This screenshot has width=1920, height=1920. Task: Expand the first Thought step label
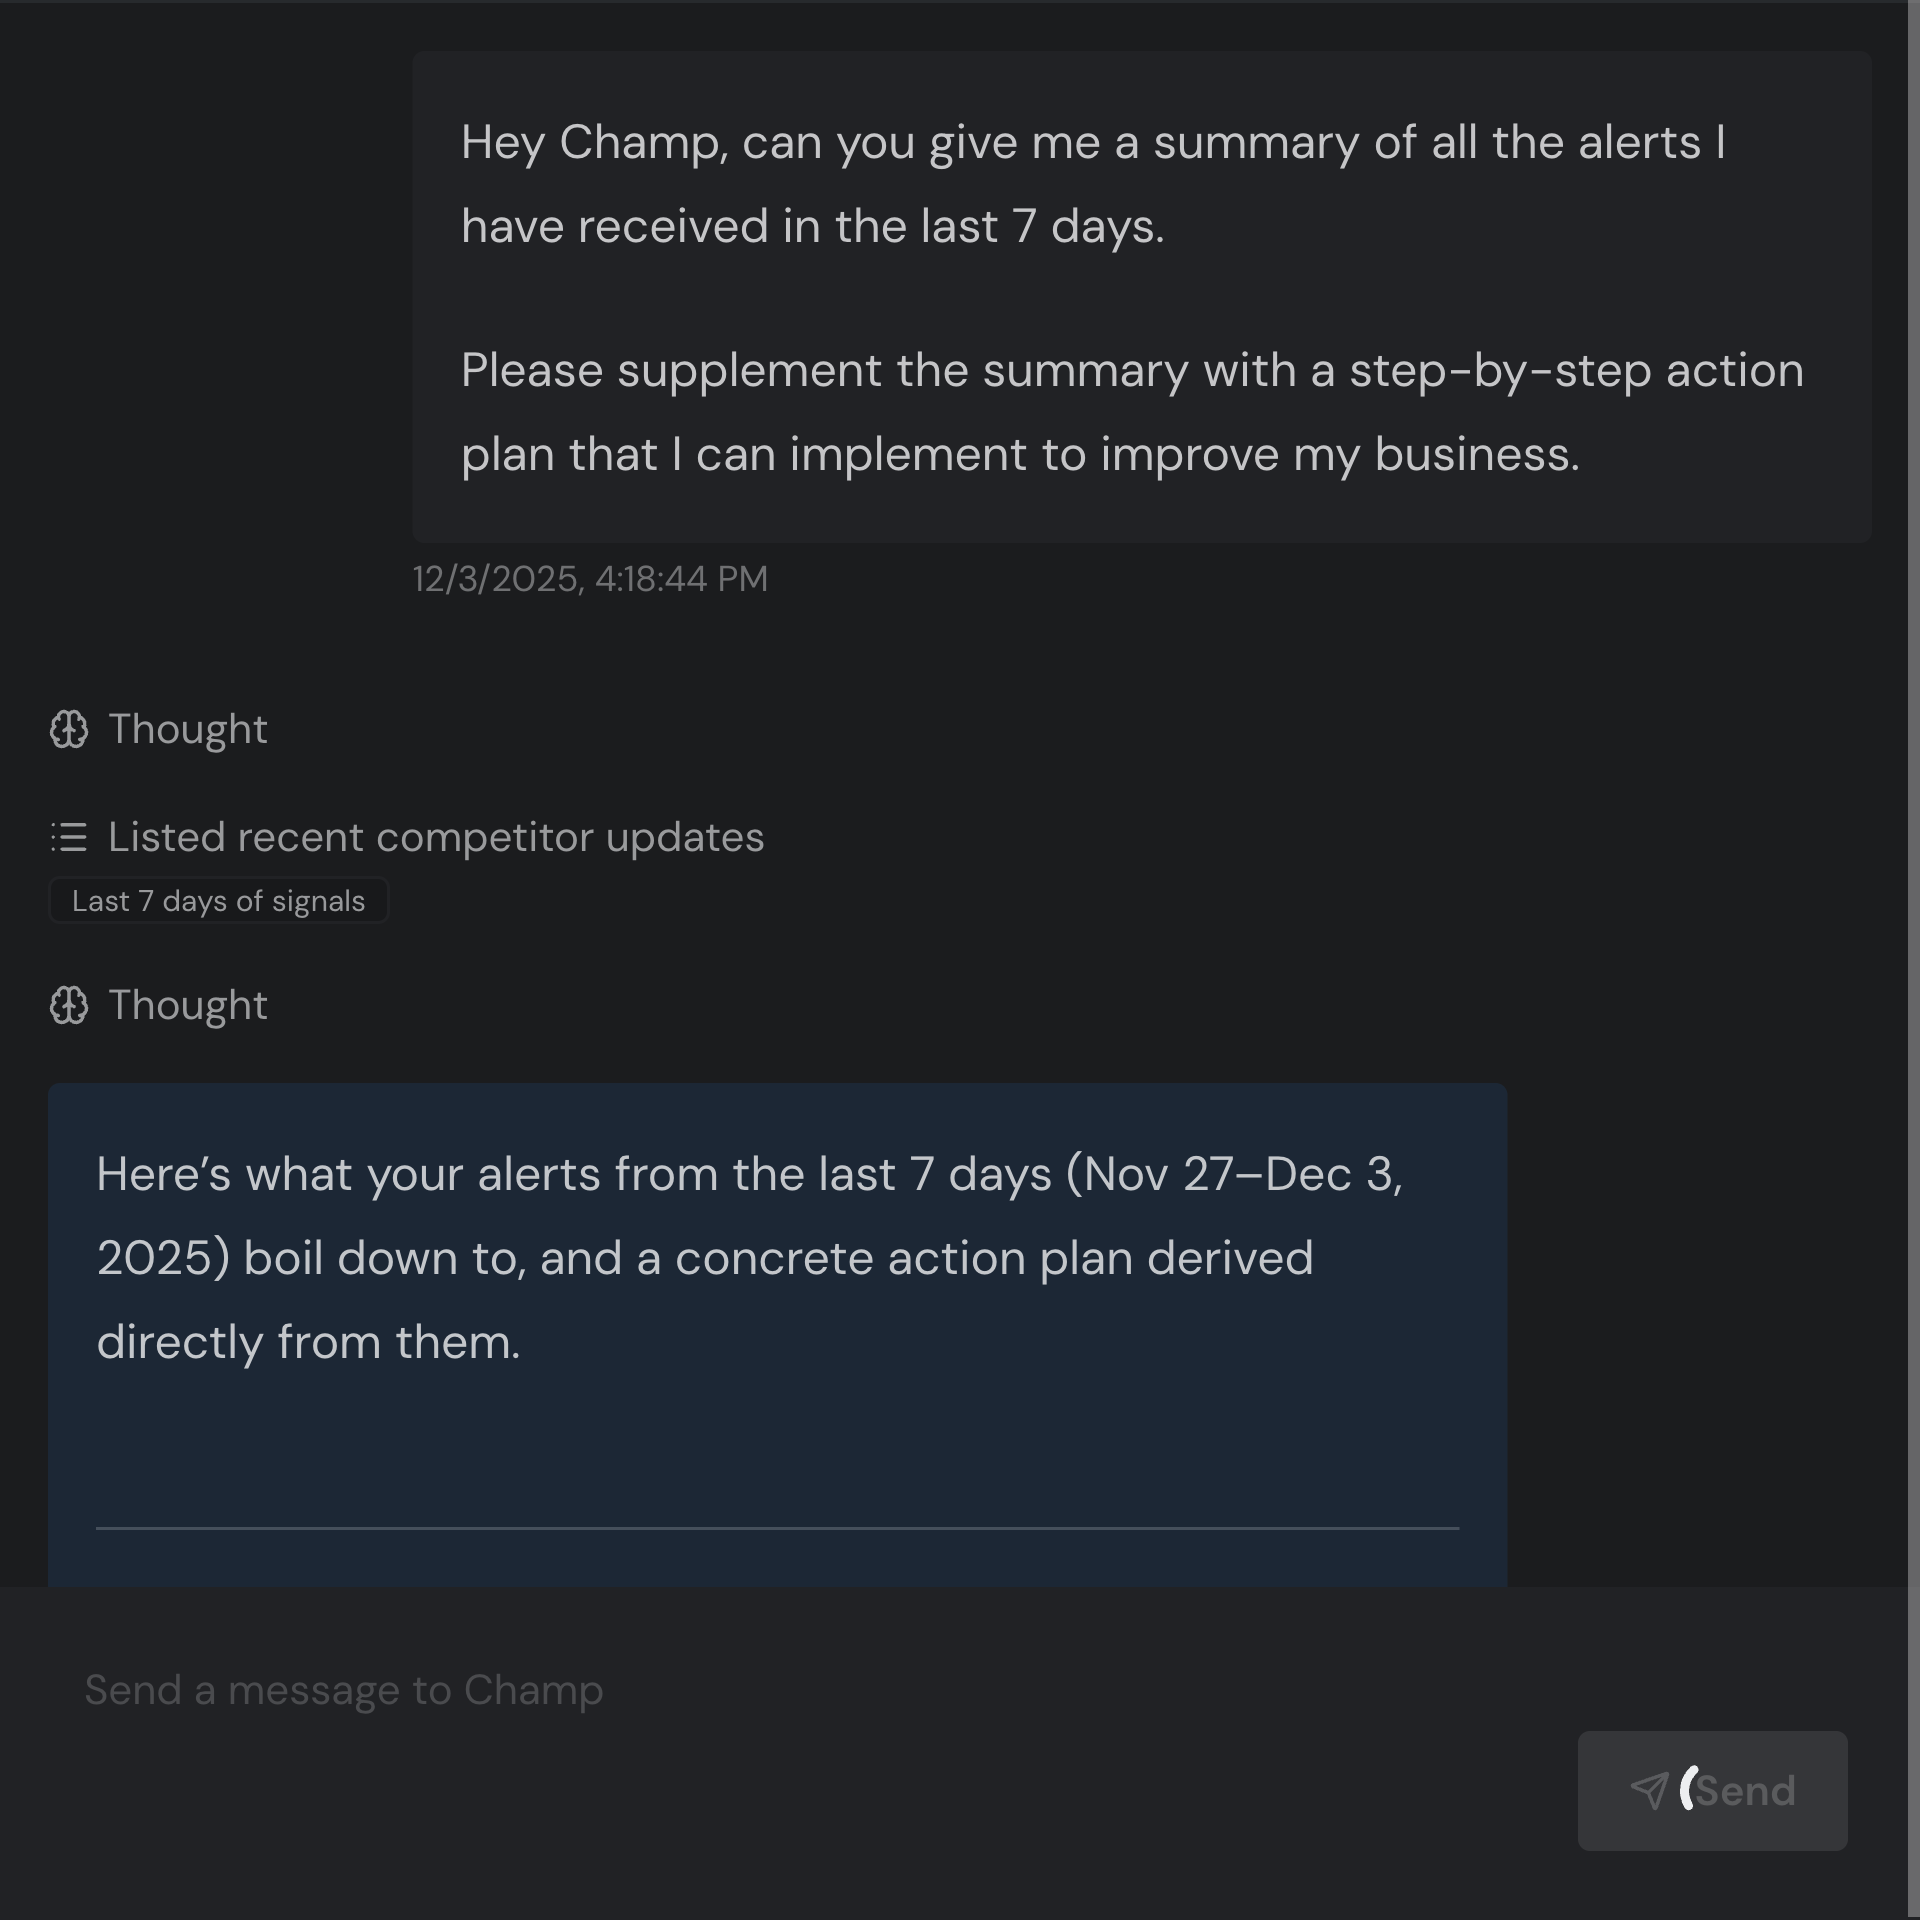pos(187,729)
